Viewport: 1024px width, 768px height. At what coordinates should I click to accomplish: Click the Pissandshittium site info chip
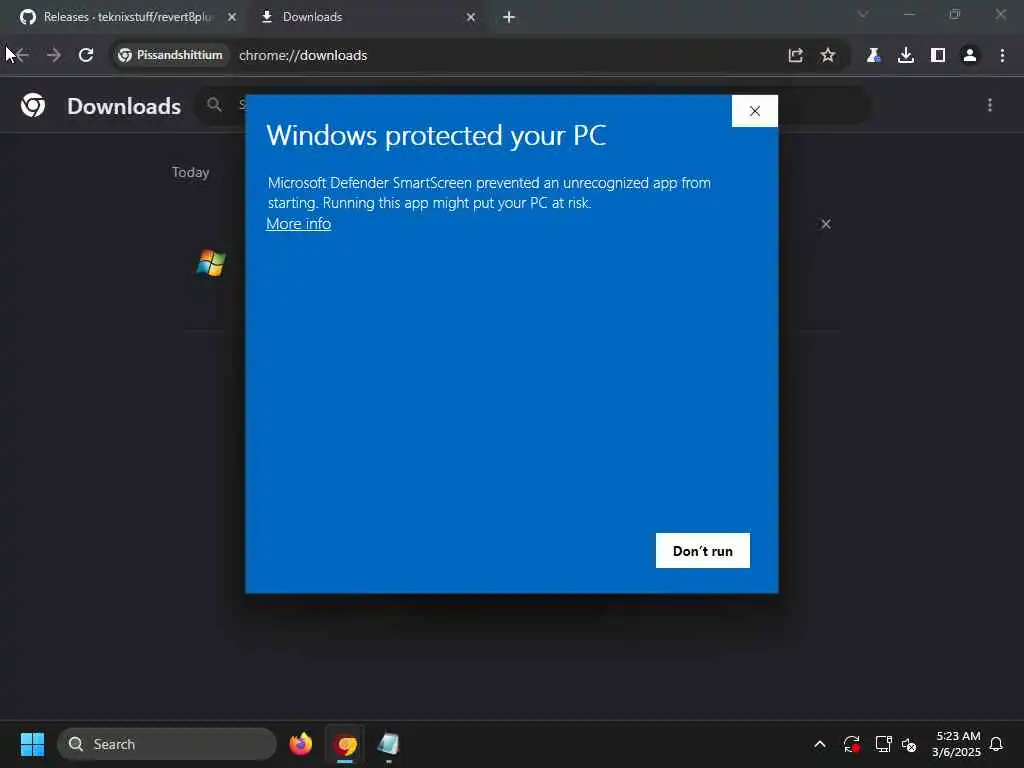[170, 56]
